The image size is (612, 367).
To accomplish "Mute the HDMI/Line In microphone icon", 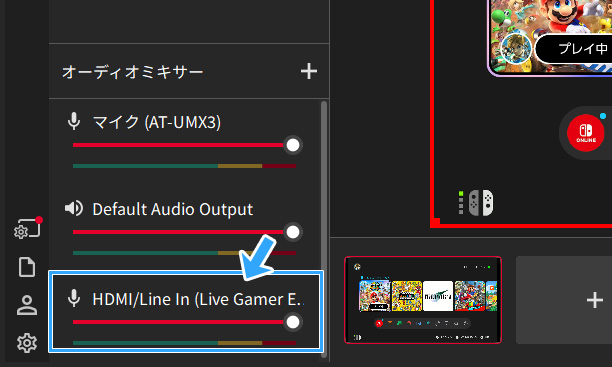I will (x=74, y=299).
